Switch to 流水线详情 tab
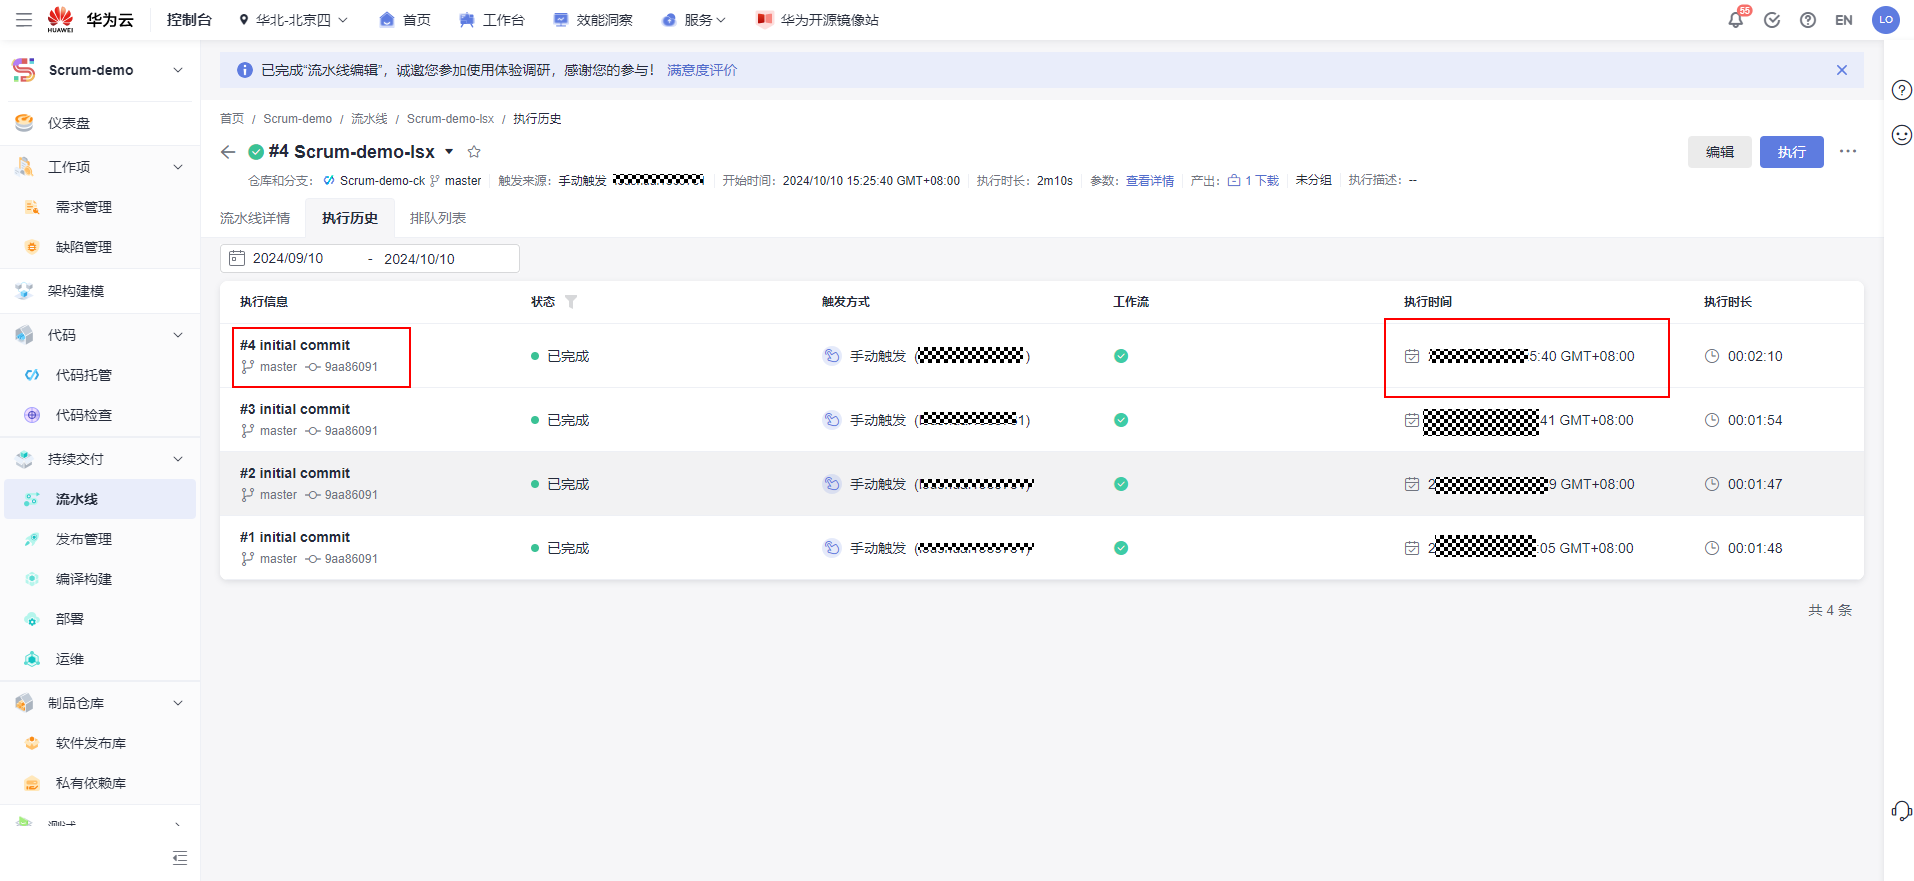 coord(255,218)
